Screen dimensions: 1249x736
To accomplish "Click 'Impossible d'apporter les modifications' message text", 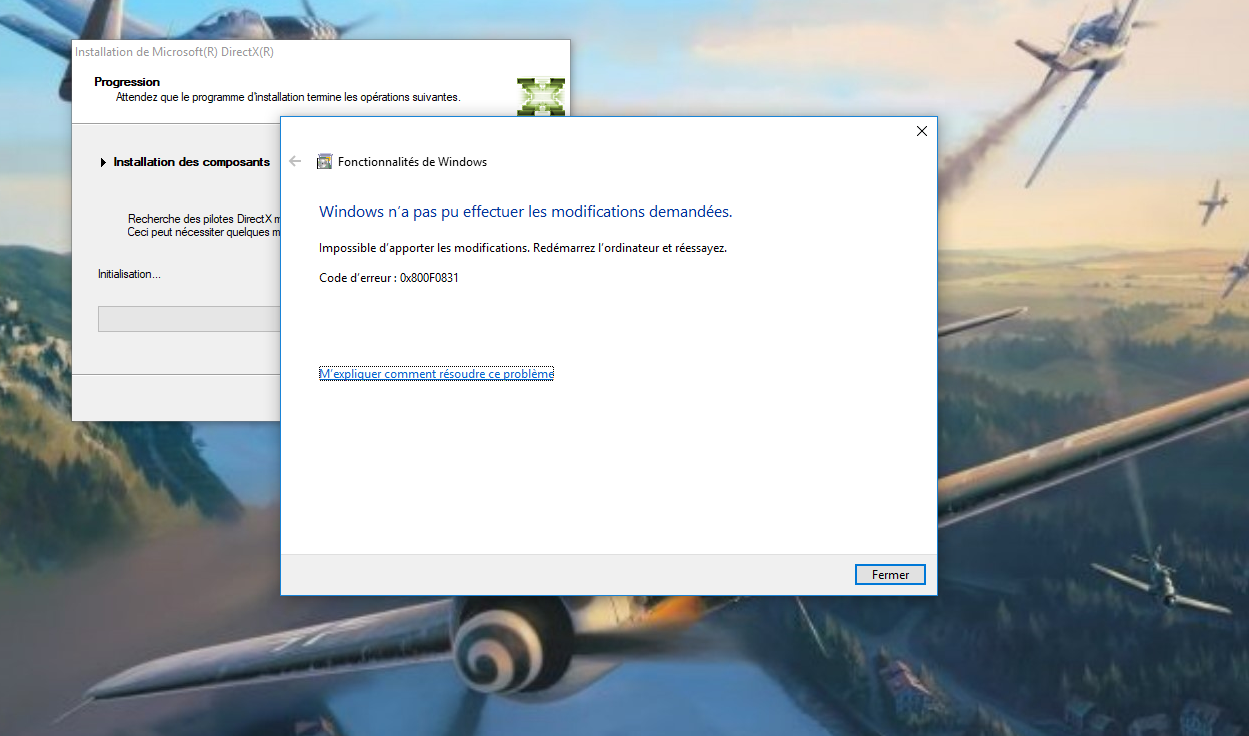I will pos(523,248).
